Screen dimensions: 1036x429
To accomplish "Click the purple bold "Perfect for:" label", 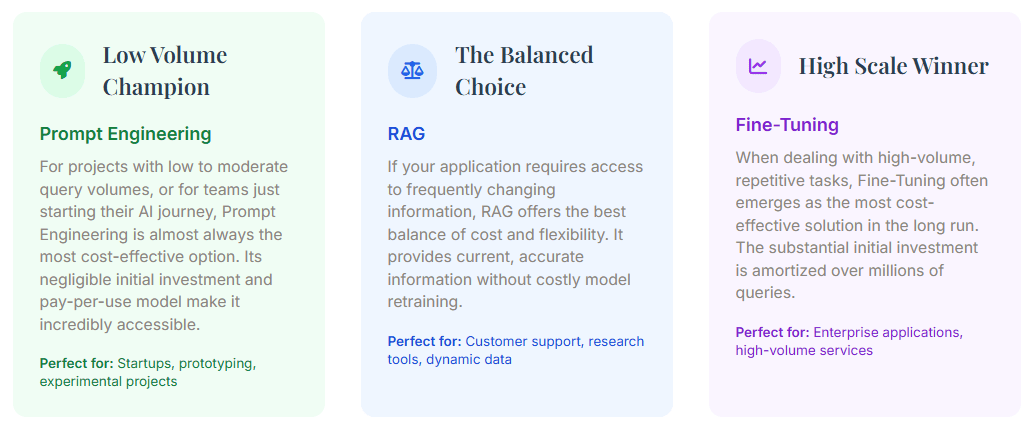I will pos(772,332).
